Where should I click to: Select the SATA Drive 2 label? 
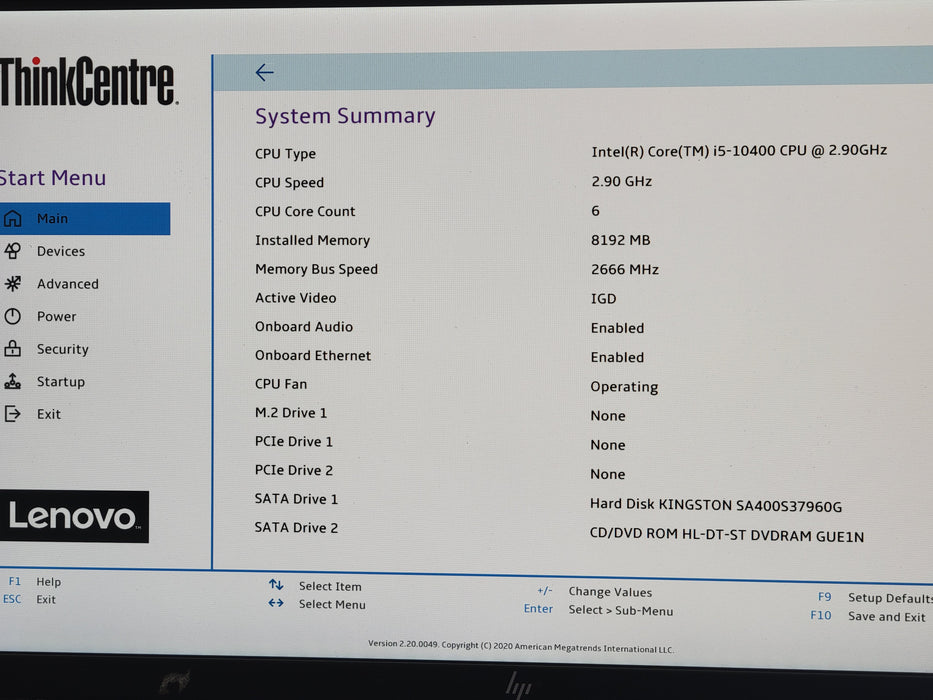[296, 527]
